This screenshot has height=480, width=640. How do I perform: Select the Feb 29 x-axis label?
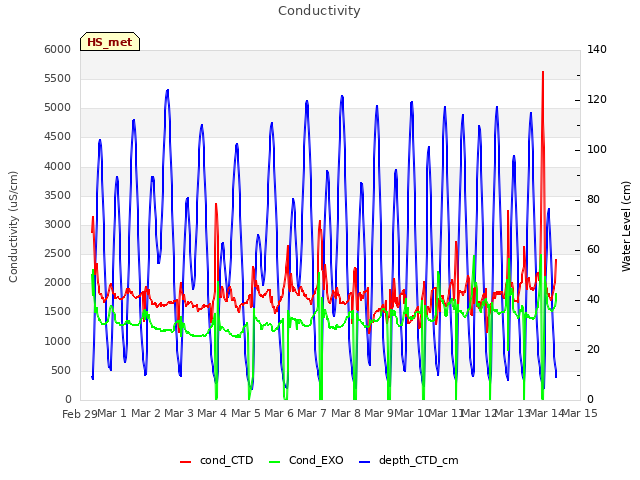(x=80, y=414)
